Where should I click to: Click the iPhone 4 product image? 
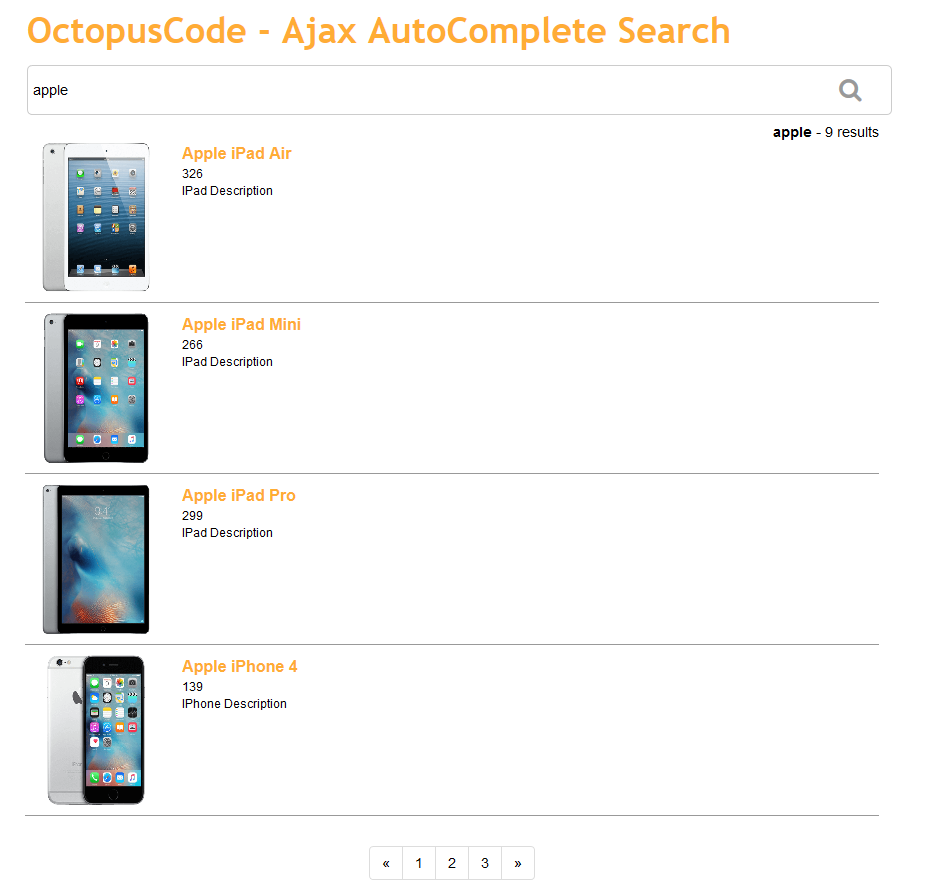(x=96, y=730)
